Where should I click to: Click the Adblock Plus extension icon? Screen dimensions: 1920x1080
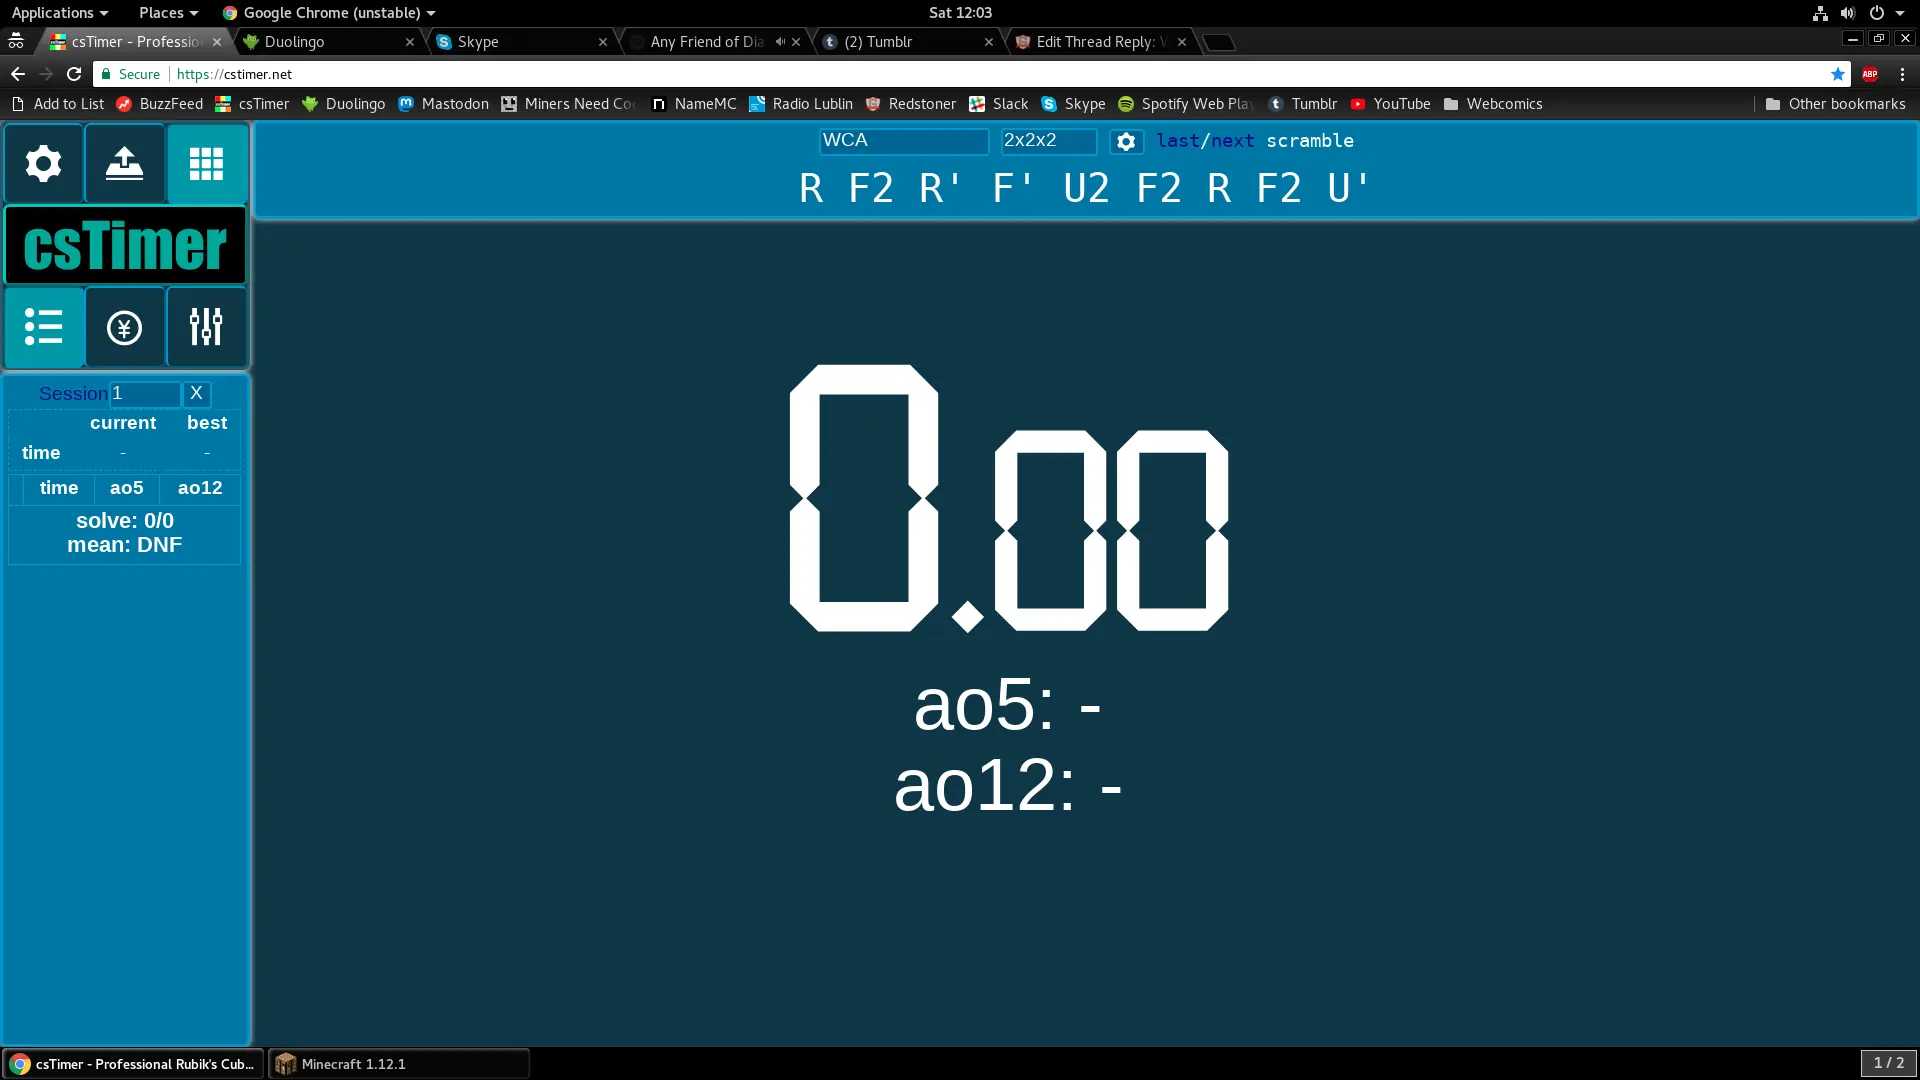(x=1870, y=74)
